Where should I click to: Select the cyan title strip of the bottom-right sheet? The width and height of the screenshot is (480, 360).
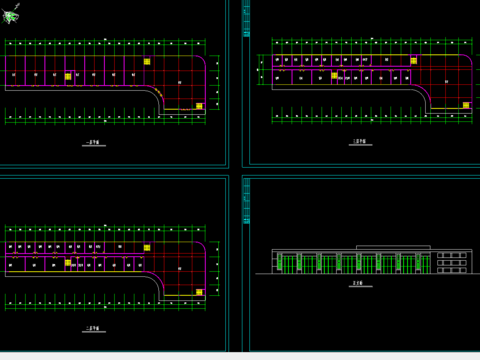click(247, 201)
